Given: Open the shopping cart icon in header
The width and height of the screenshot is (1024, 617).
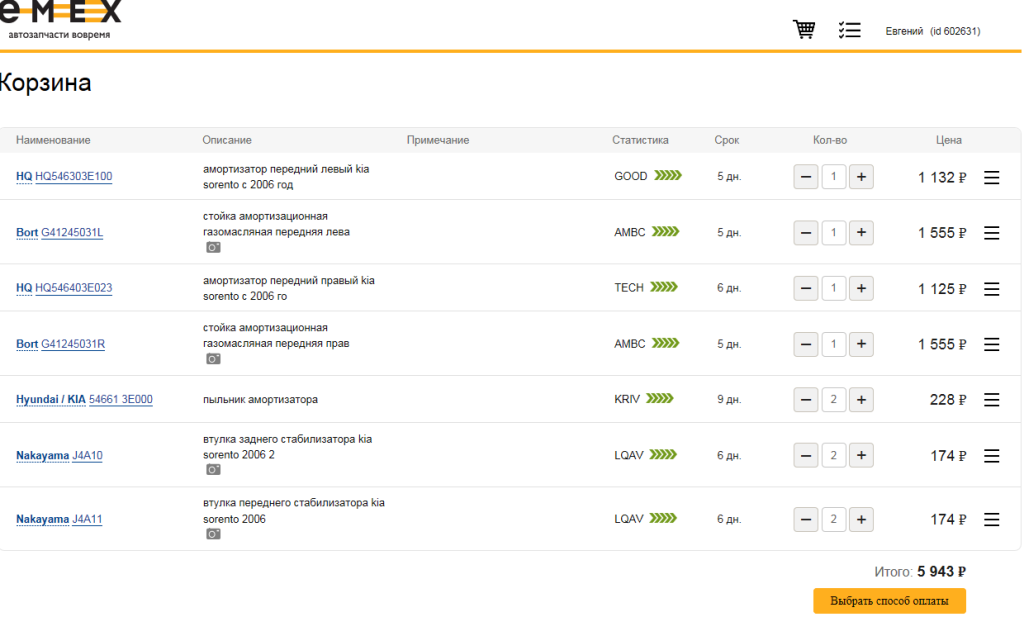Looking at the screenshot, I should 803,30.
